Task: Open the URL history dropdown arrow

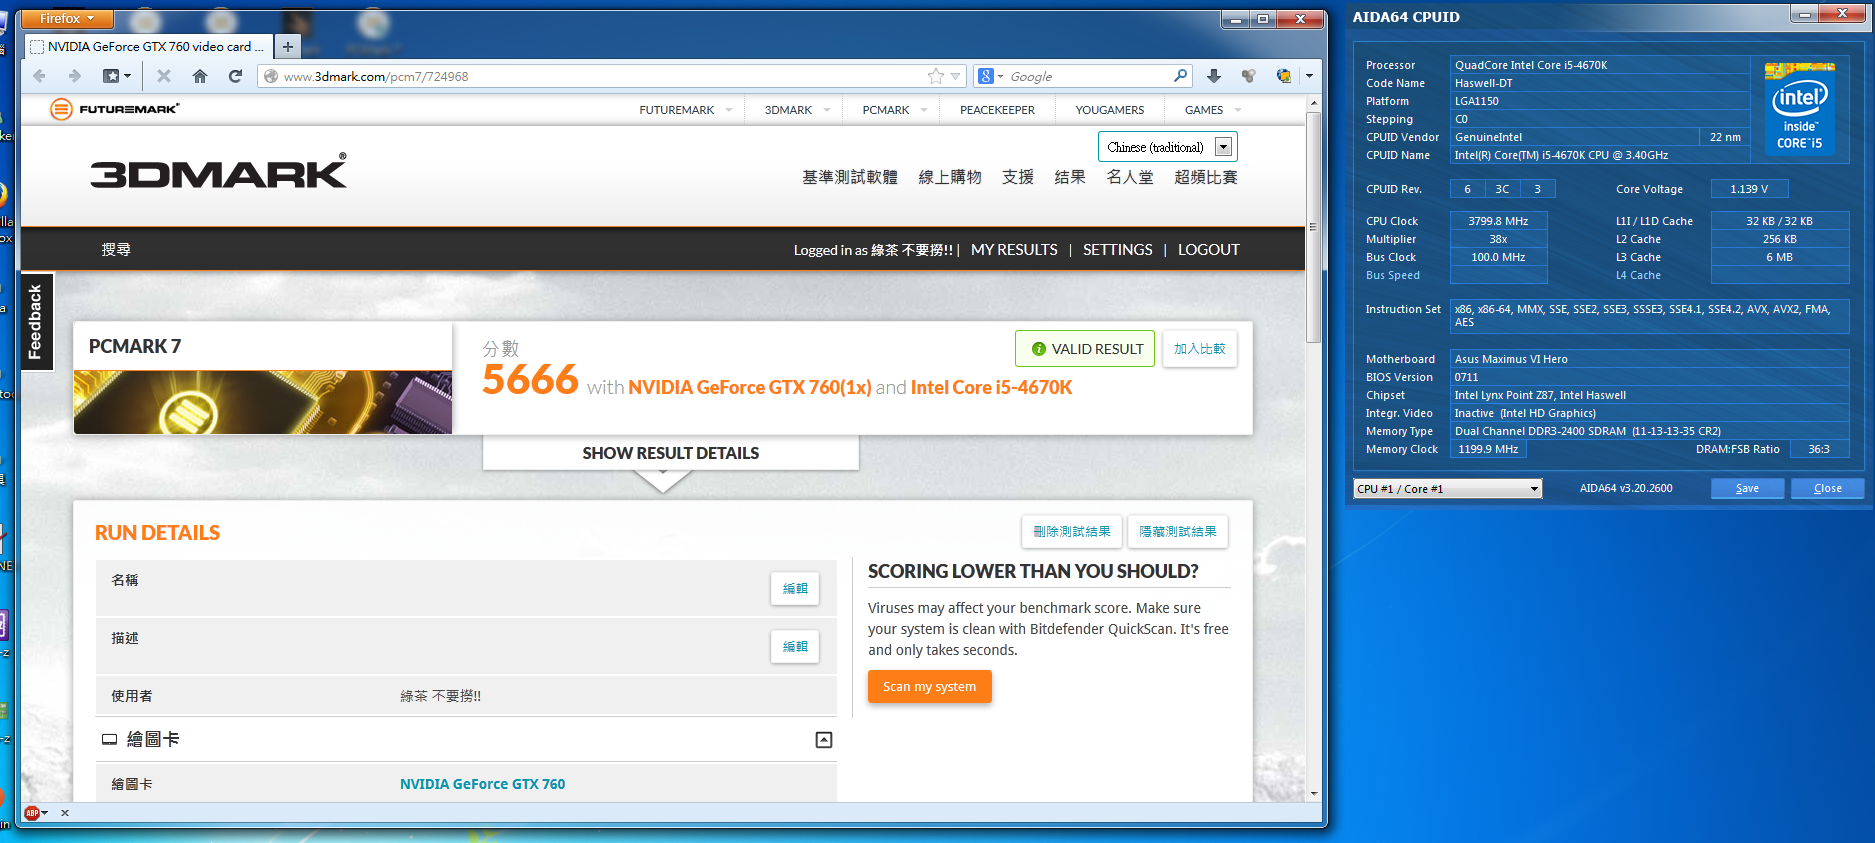Action: (956, 76)
